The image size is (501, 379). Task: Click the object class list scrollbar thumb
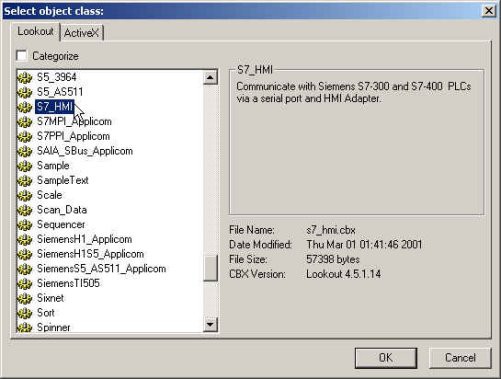(x=210, y=268)
